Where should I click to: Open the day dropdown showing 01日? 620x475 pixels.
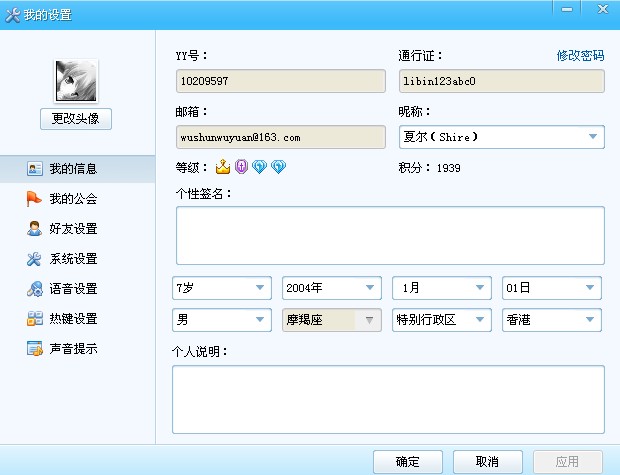pos(552,288)
